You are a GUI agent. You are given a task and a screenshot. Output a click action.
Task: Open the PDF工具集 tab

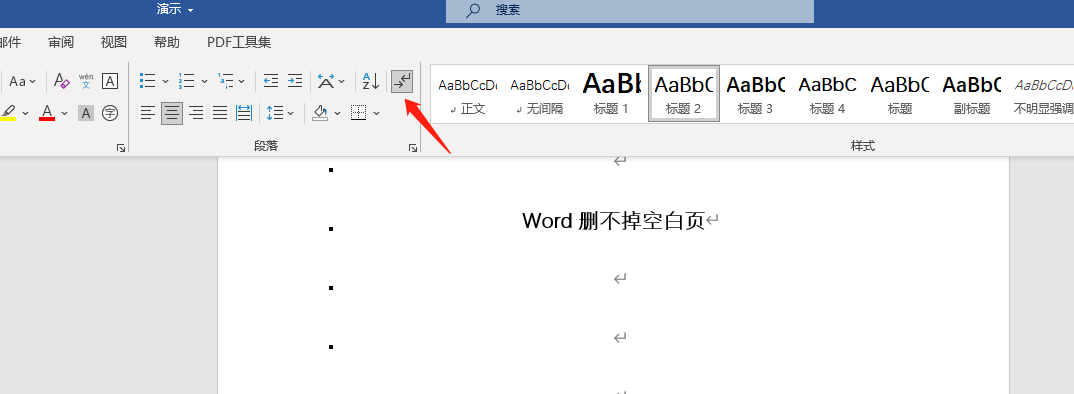pos(239,42)
